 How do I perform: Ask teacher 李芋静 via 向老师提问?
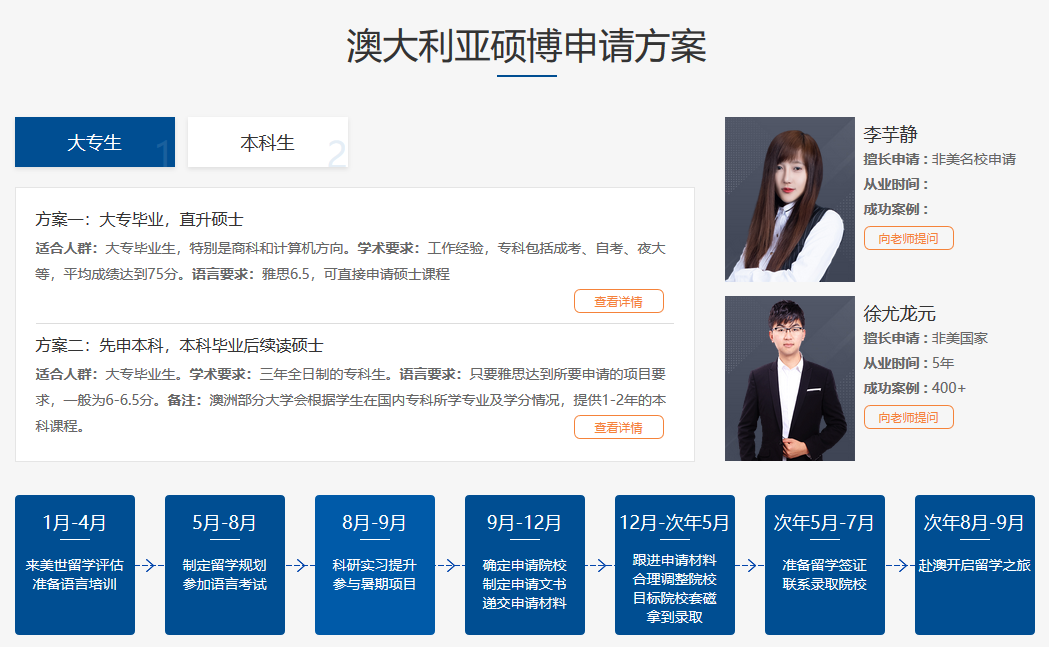(x=909, y=238)
